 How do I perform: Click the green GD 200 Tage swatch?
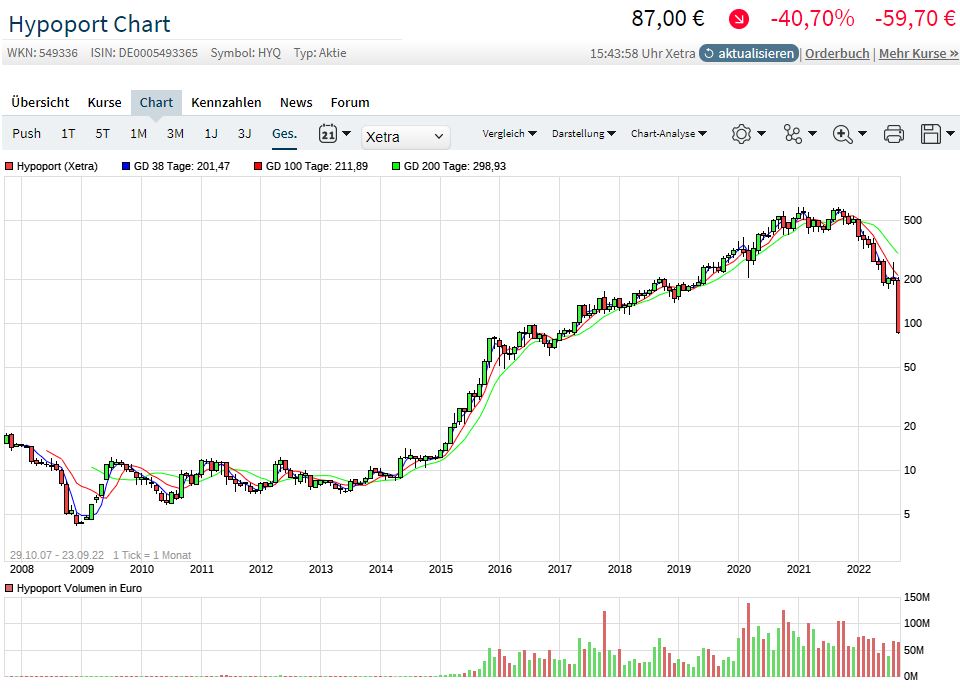[x=396, y=166]
